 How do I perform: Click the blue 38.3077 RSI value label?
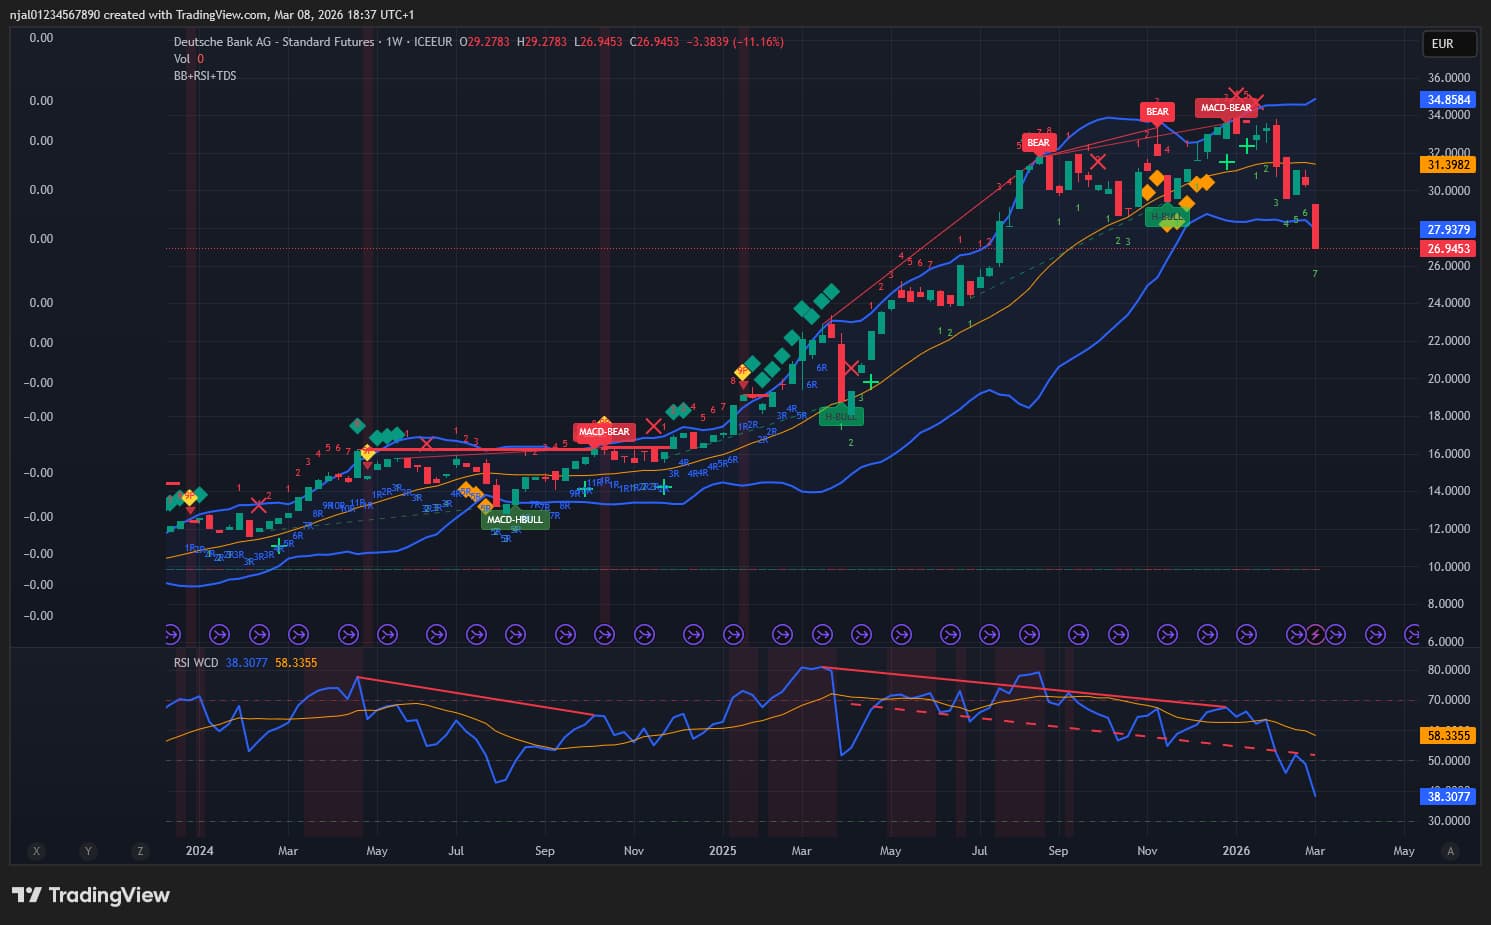click(x=1448, y=797)
